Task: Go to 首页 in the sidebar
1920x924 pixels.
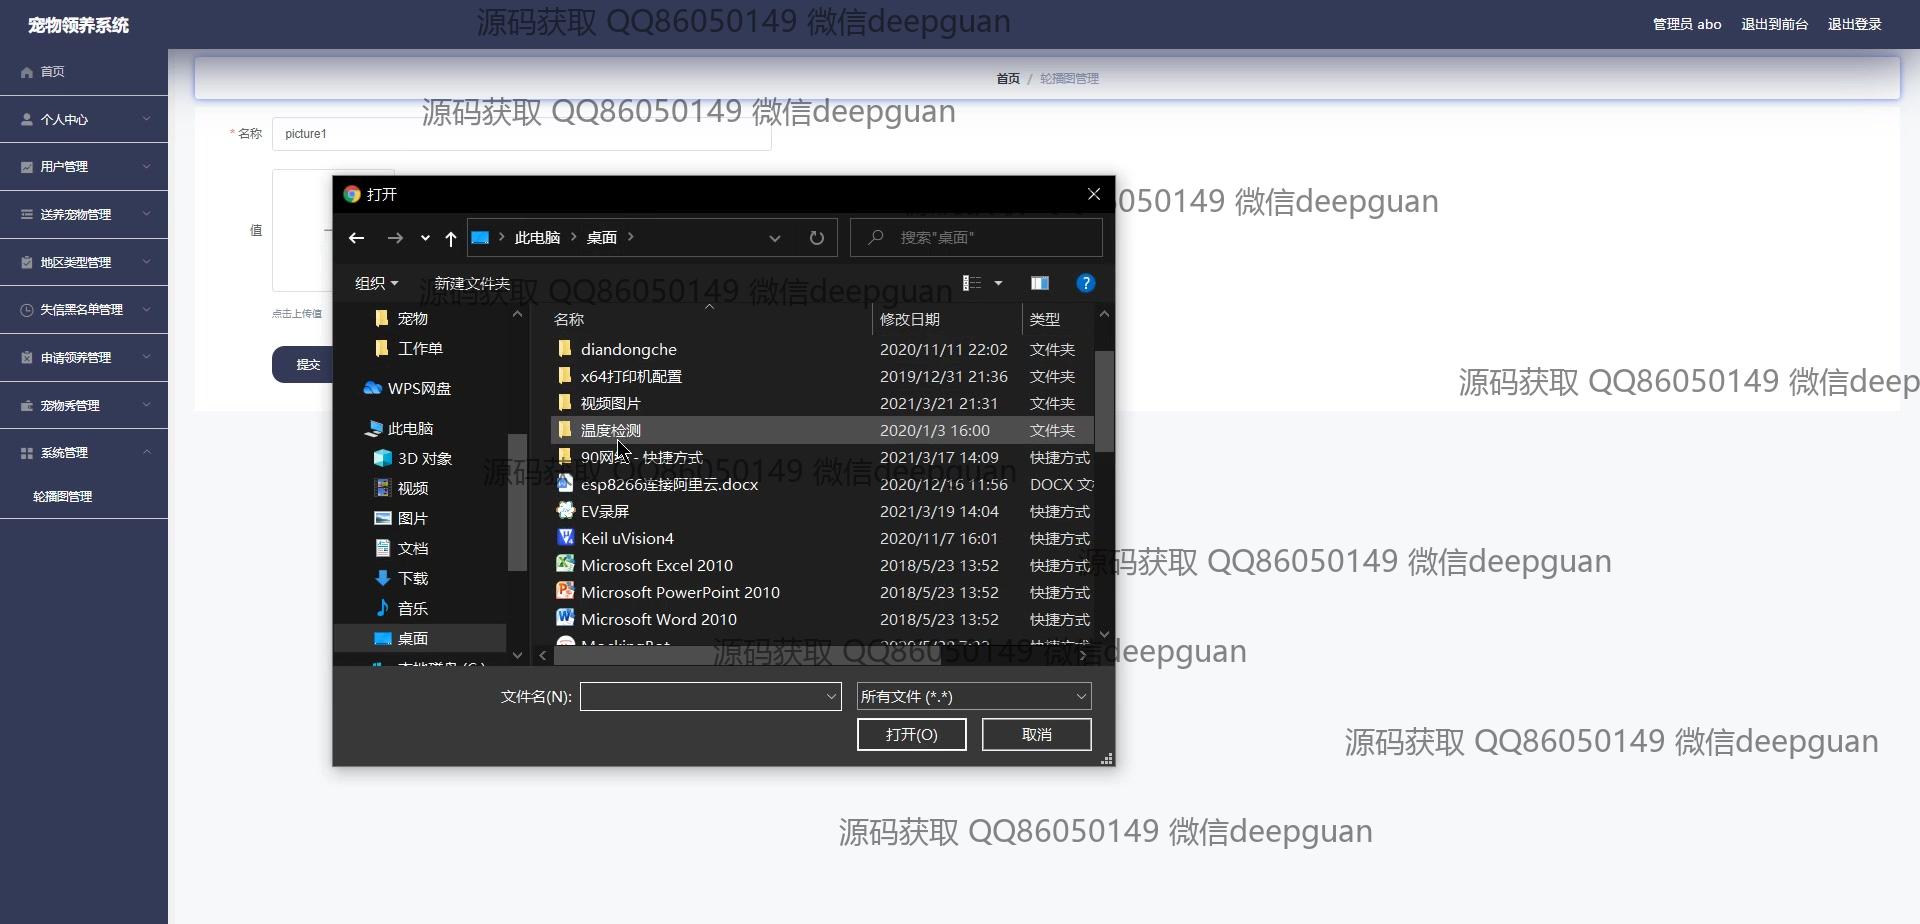Action: coord(52,72)
